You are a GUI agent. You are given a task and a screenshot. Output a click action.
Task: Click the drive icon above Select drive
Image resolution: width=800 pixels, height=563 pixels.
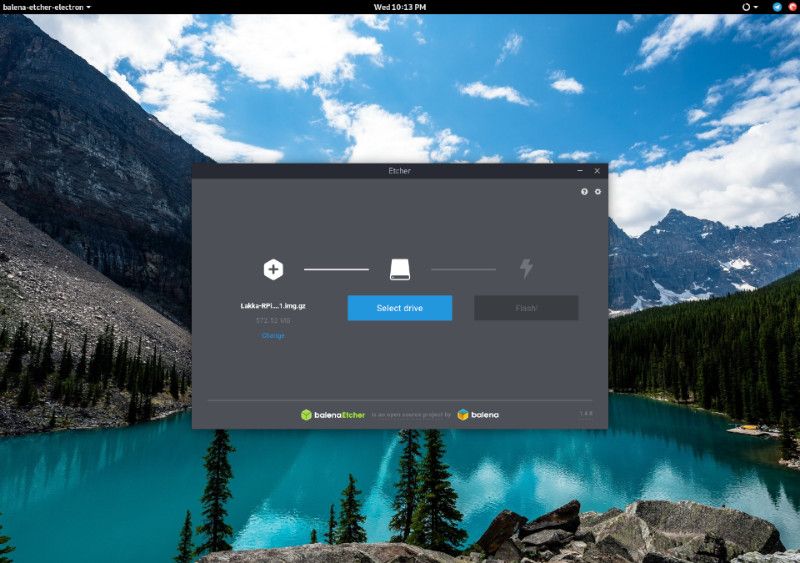(400, 269)
